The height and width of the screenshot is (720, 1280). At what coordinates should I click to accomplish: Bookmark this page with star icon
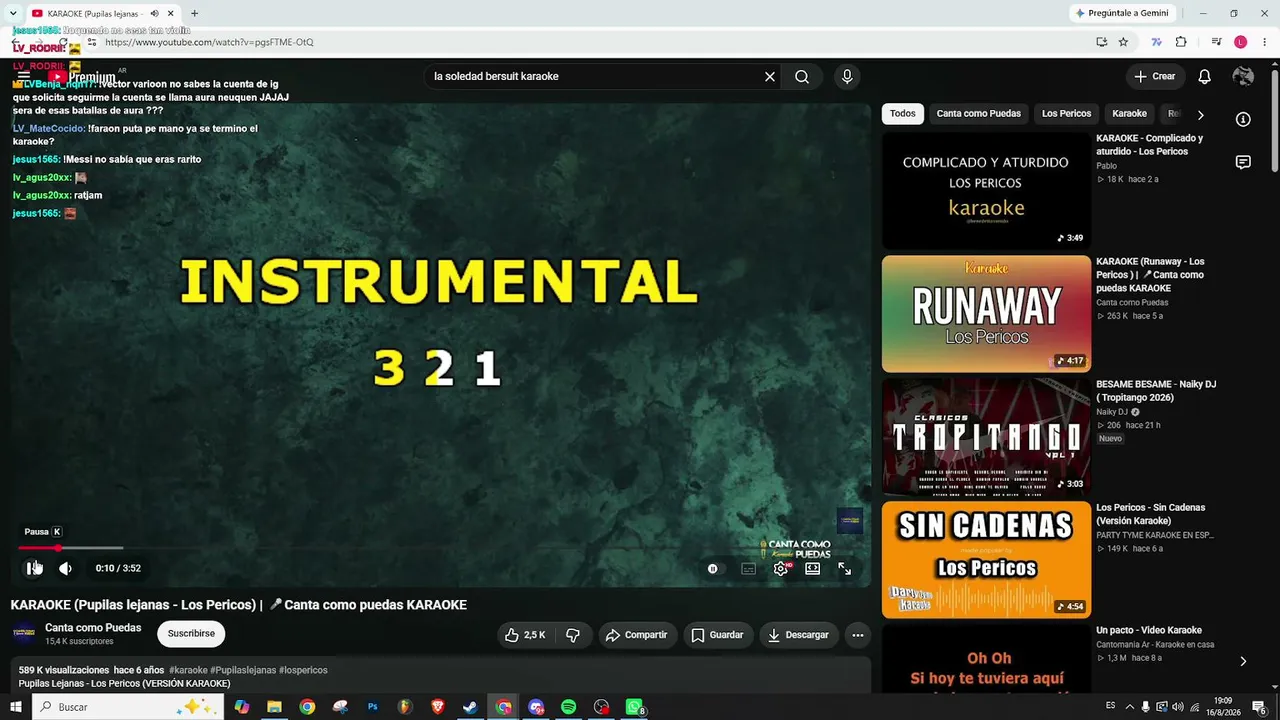[1123, 42]
